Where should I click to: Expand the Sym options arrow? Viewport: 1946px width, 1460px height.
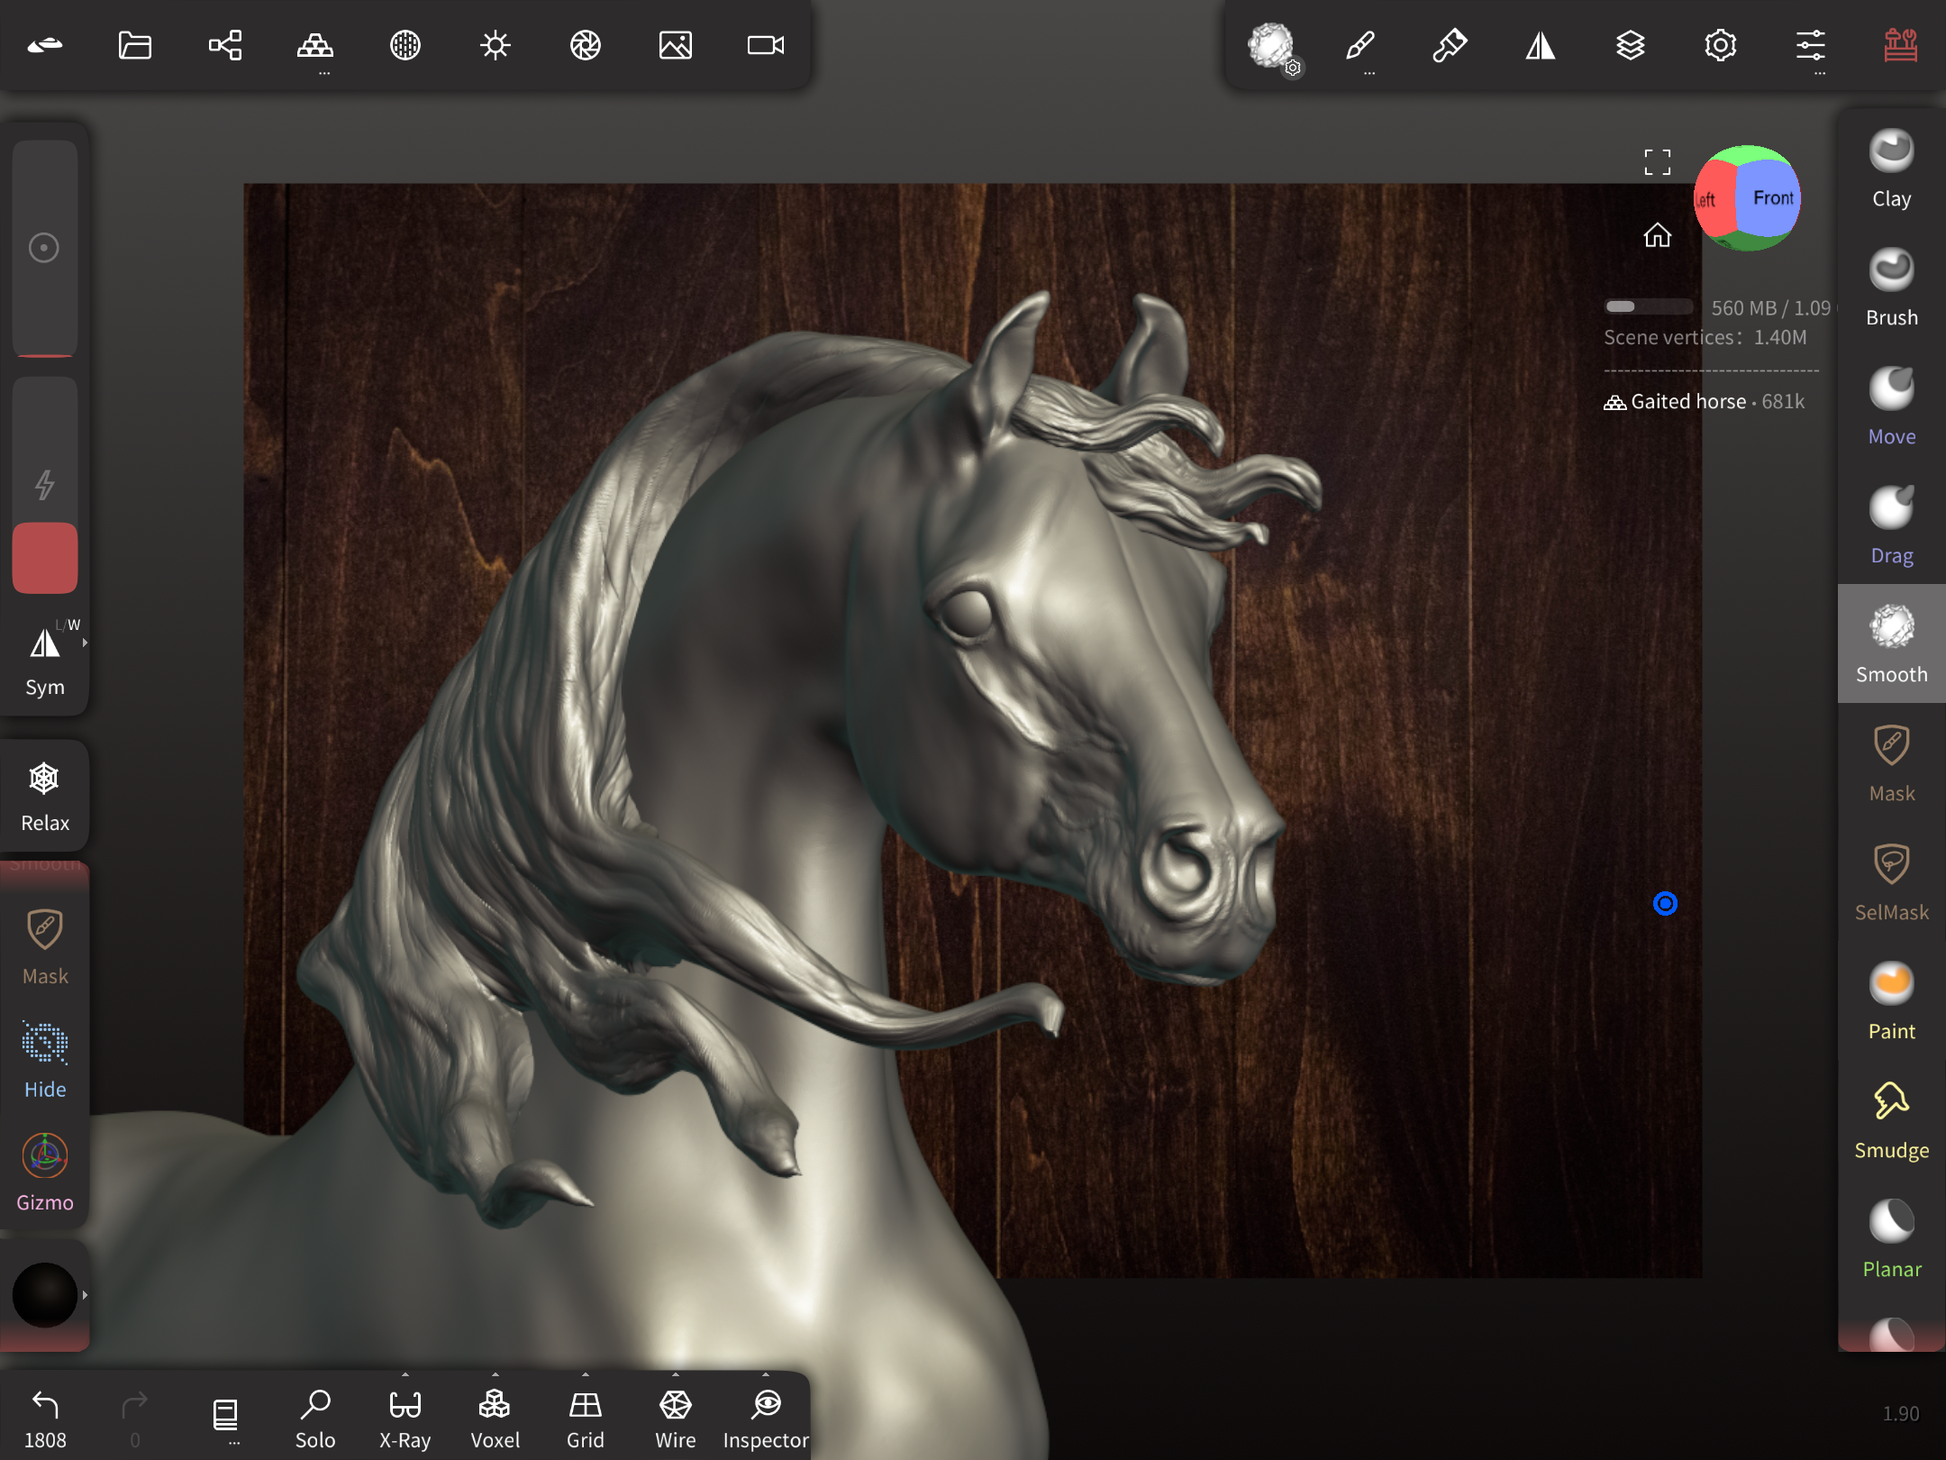click(x=85, y=643)
